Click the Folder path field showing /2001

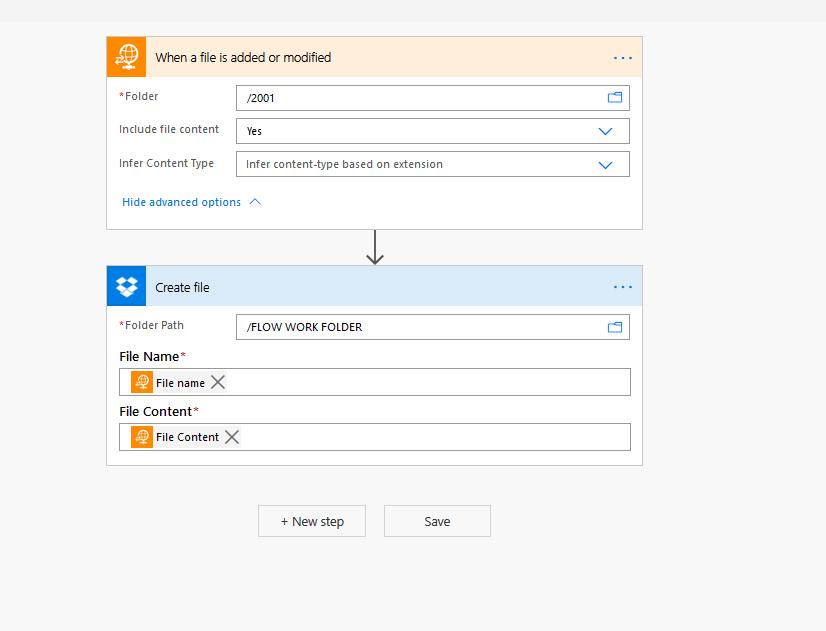(x=420, y=98)
